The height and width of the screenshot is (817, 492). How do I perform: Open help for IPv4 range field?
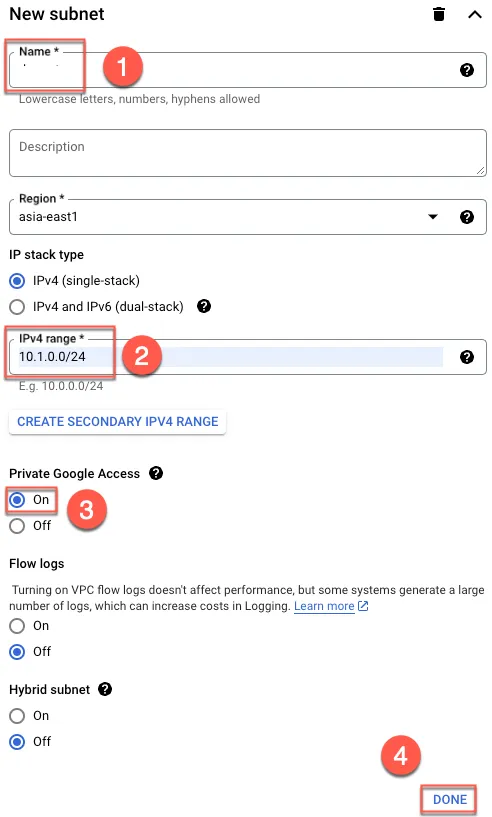pos(467,357)
